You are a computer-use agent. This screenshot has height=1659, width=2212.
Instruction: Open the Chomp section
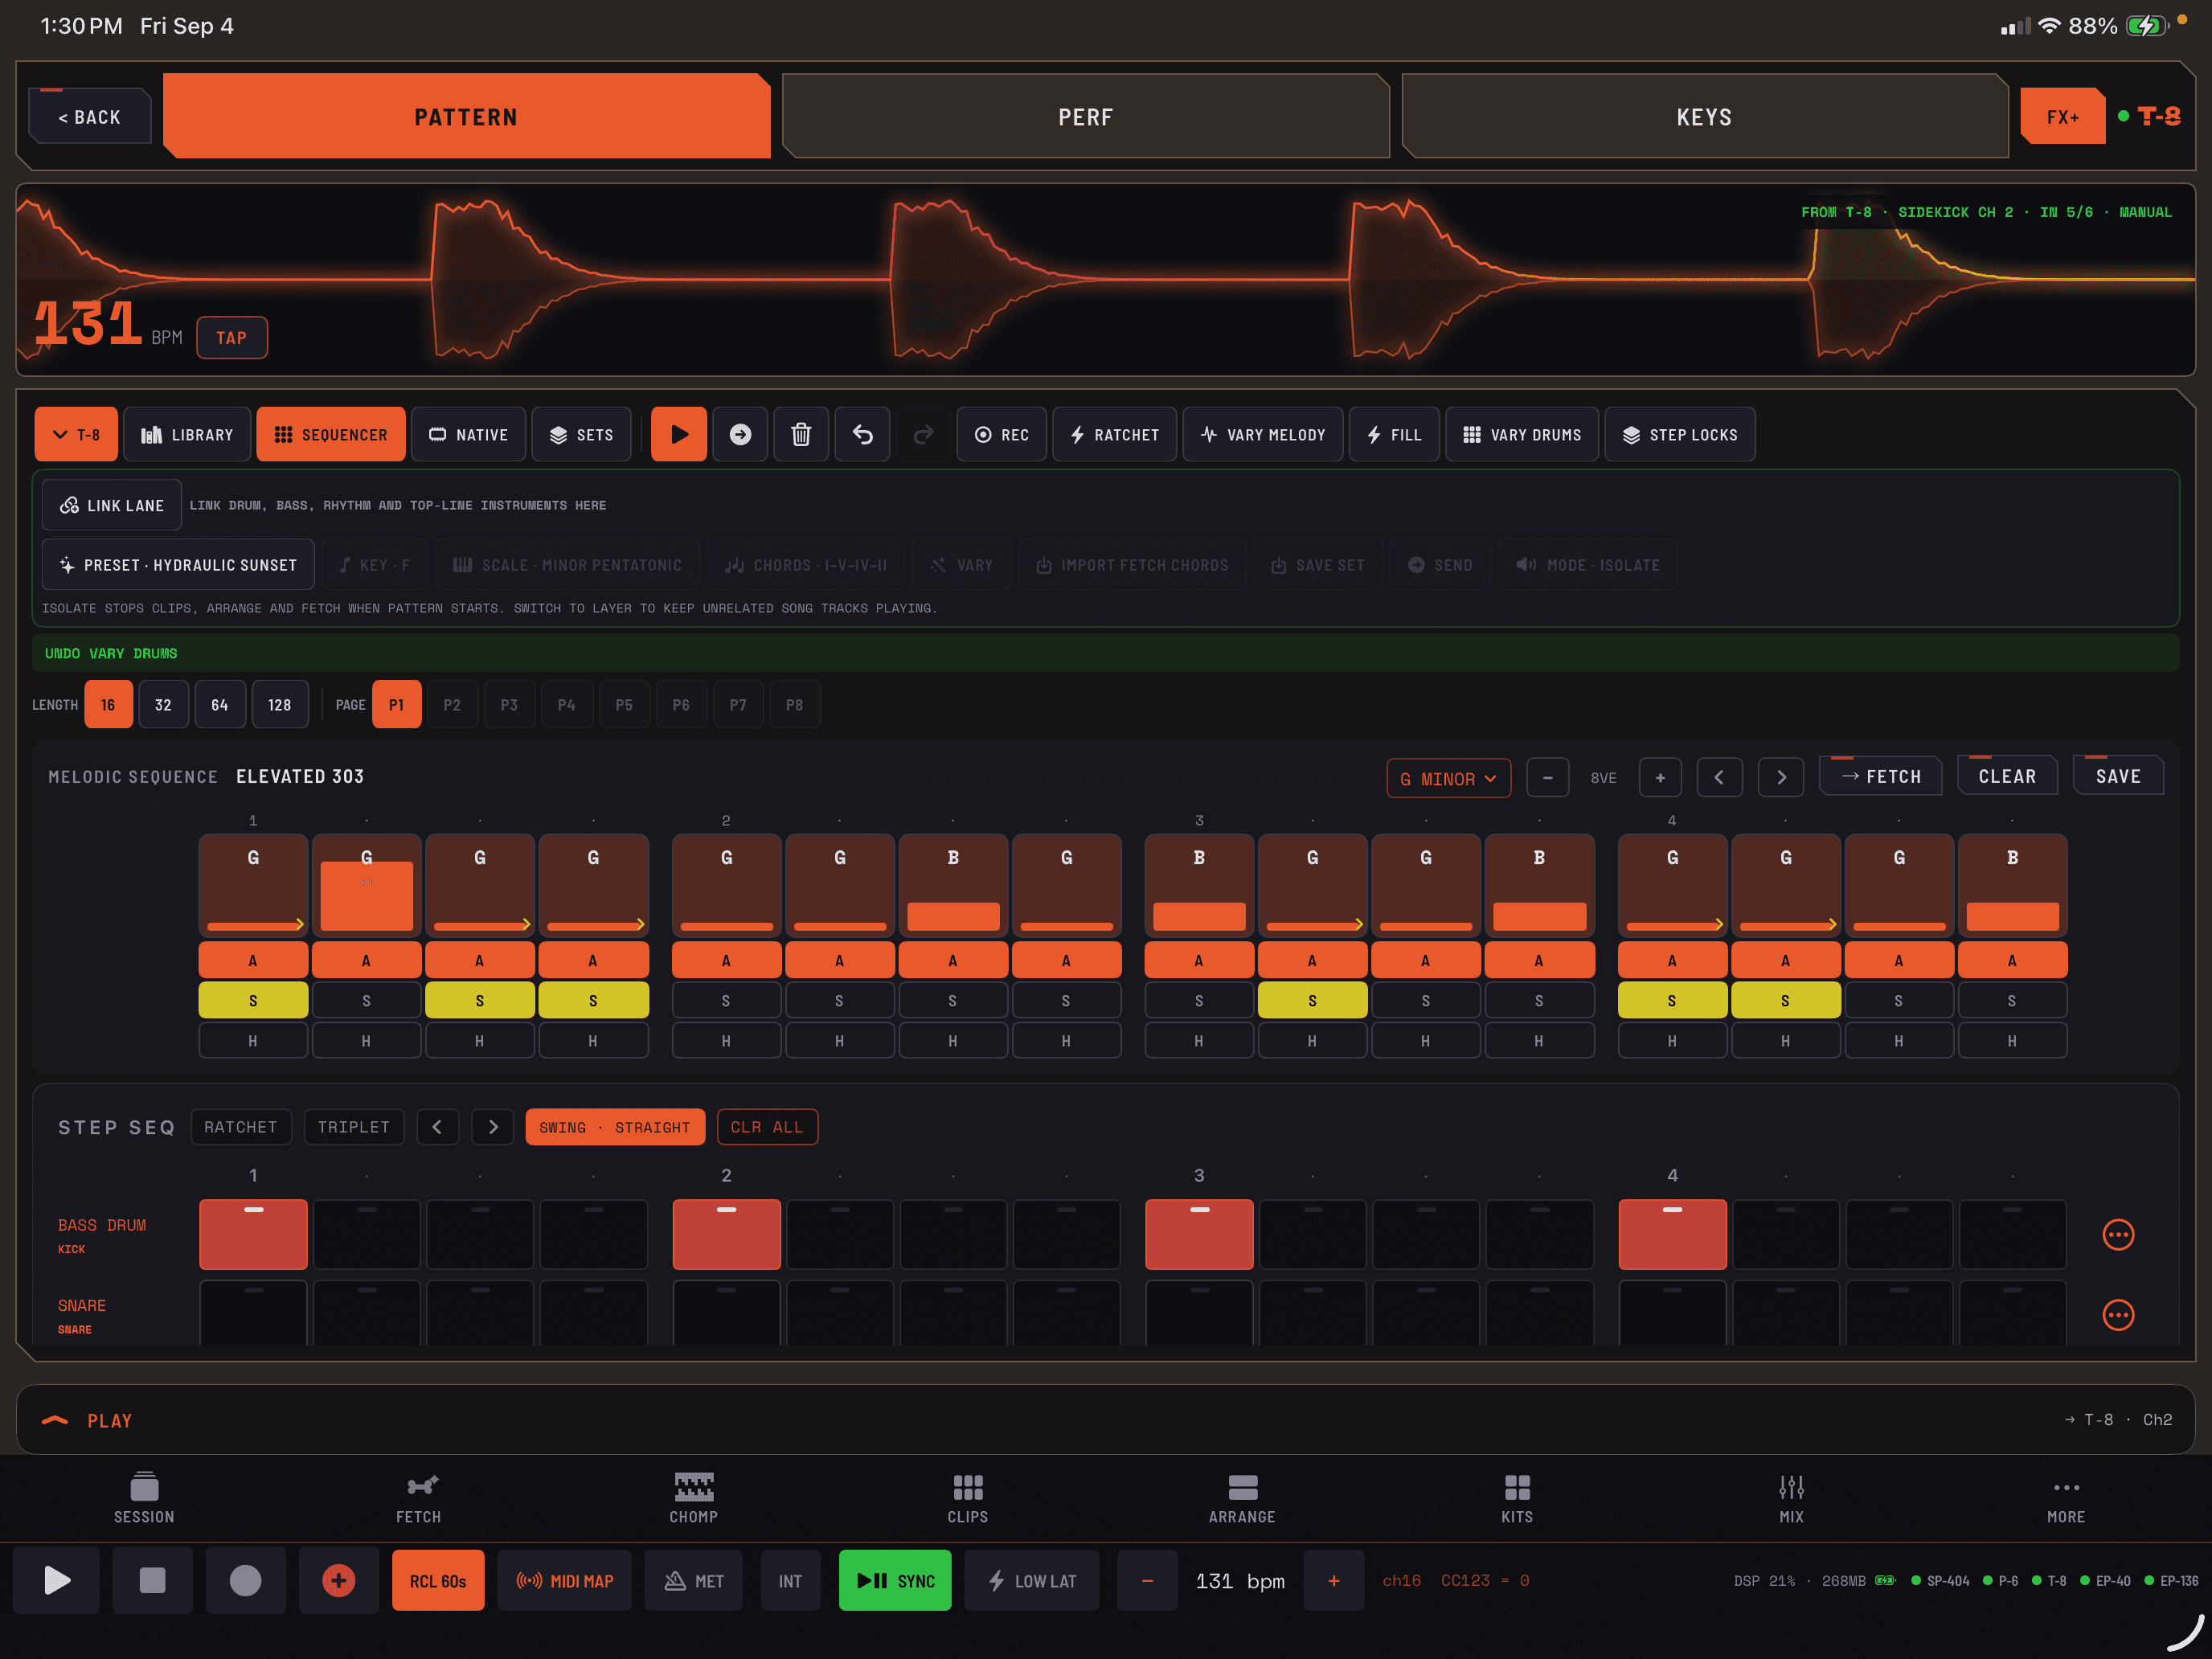tap(693, 1497)
